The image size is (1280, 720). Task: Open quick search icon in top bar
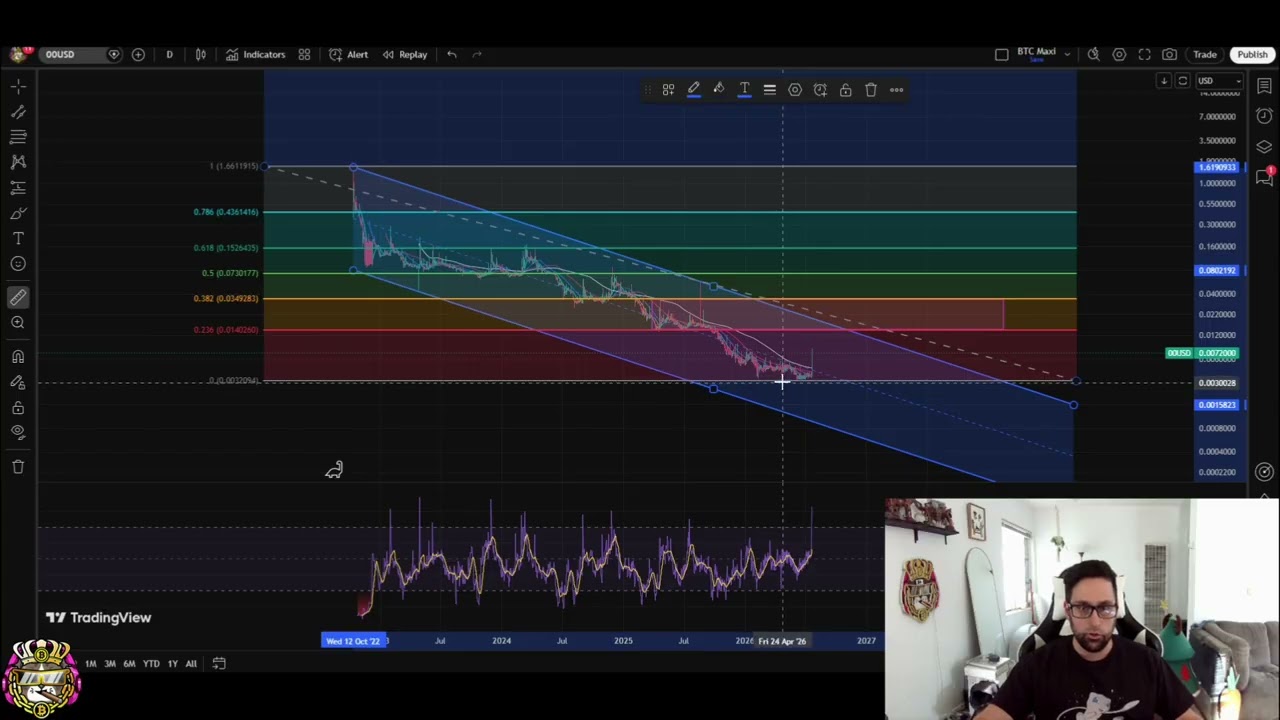click(x=1094, y=54)
